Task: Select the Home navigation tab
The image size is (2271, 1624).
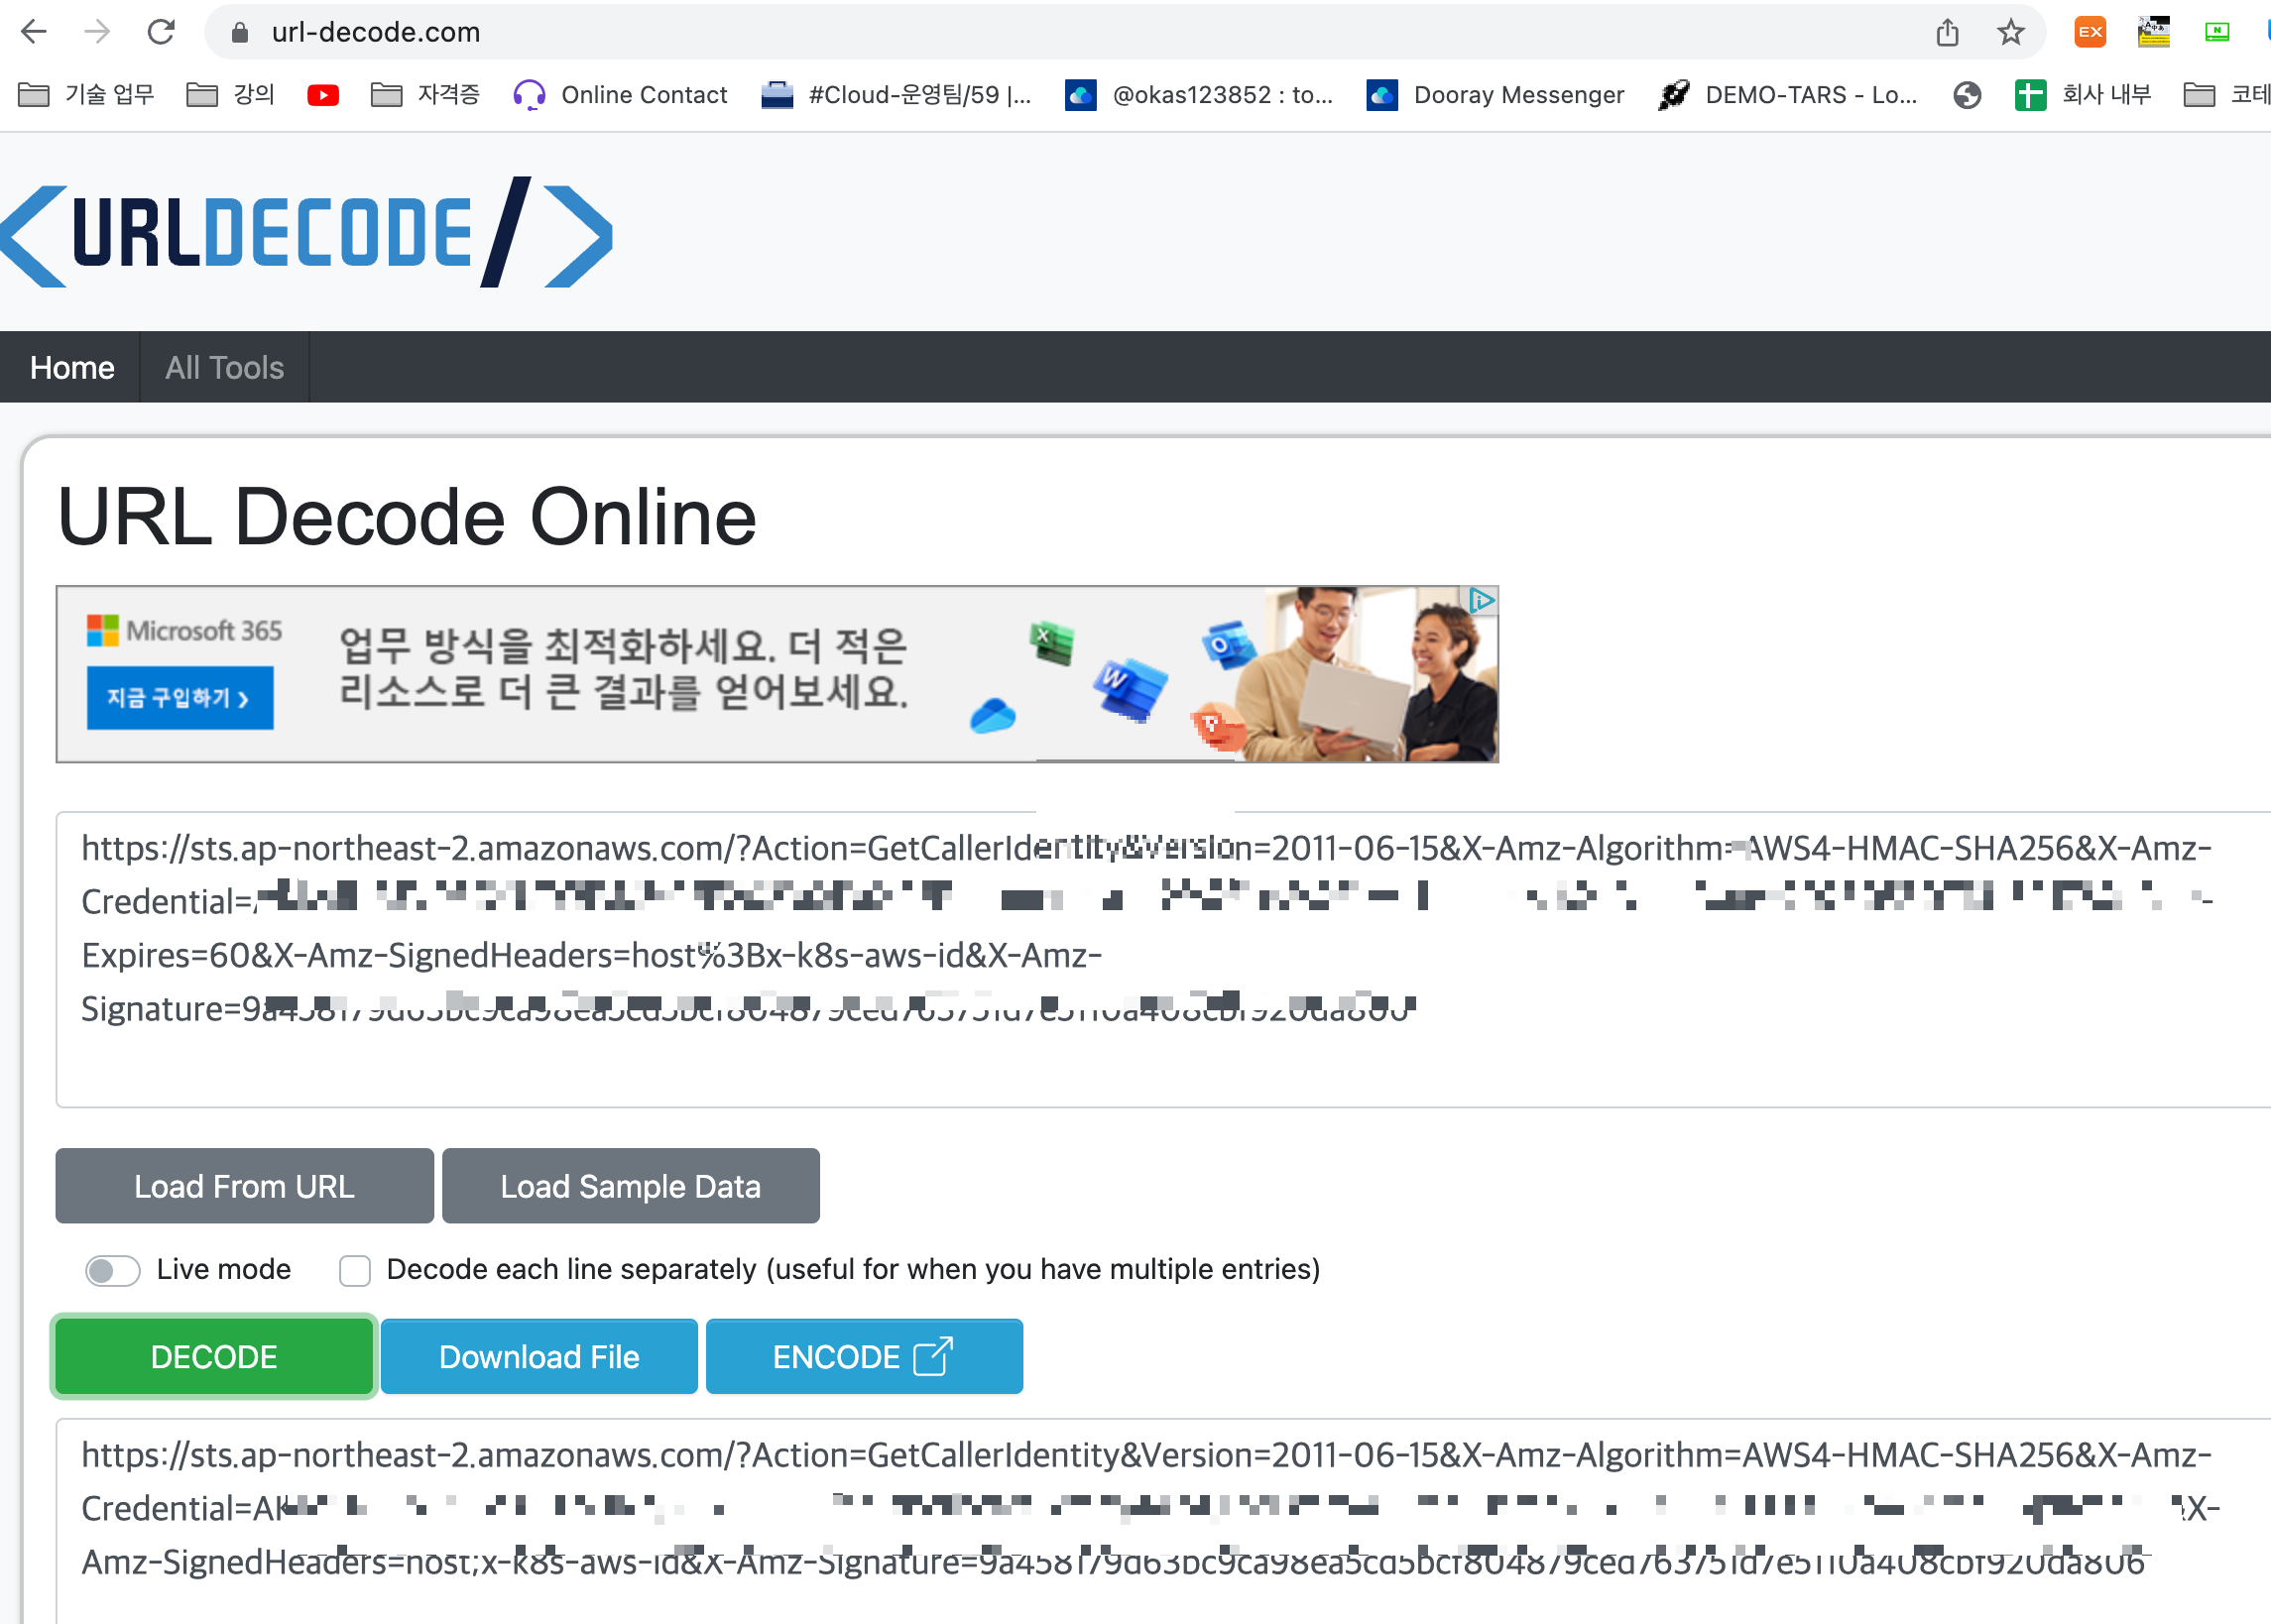Action: click(72, 367)
